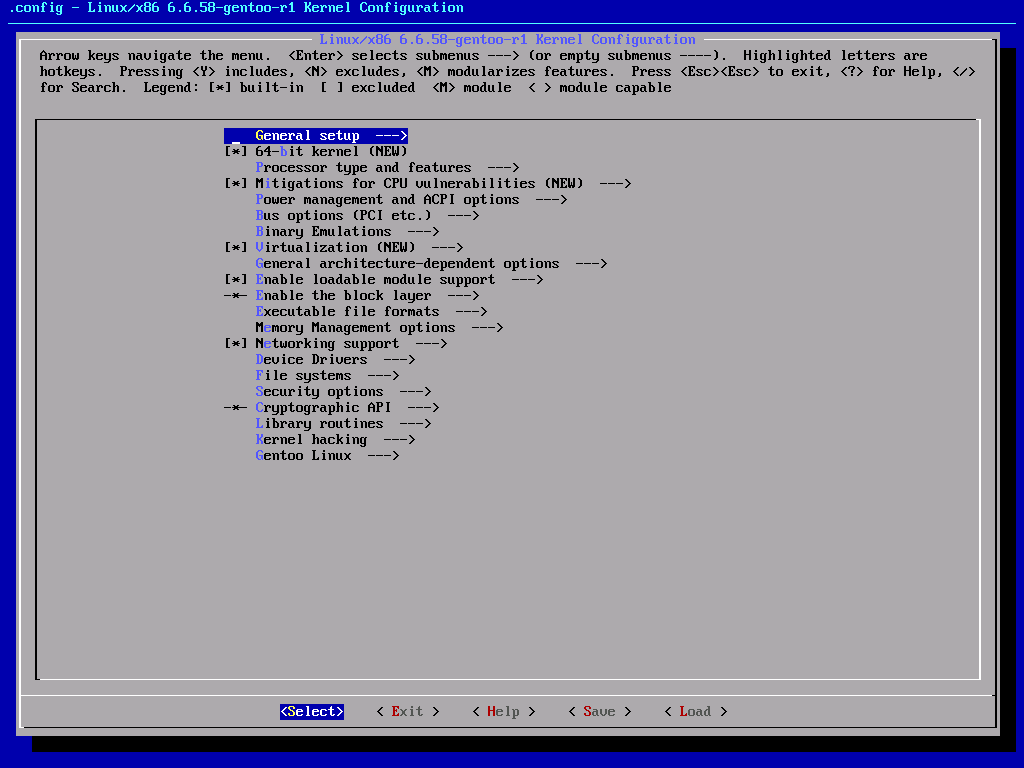Toggle the Networking support checkbox
The image size is (1024, 768).
tap(236, 344)
